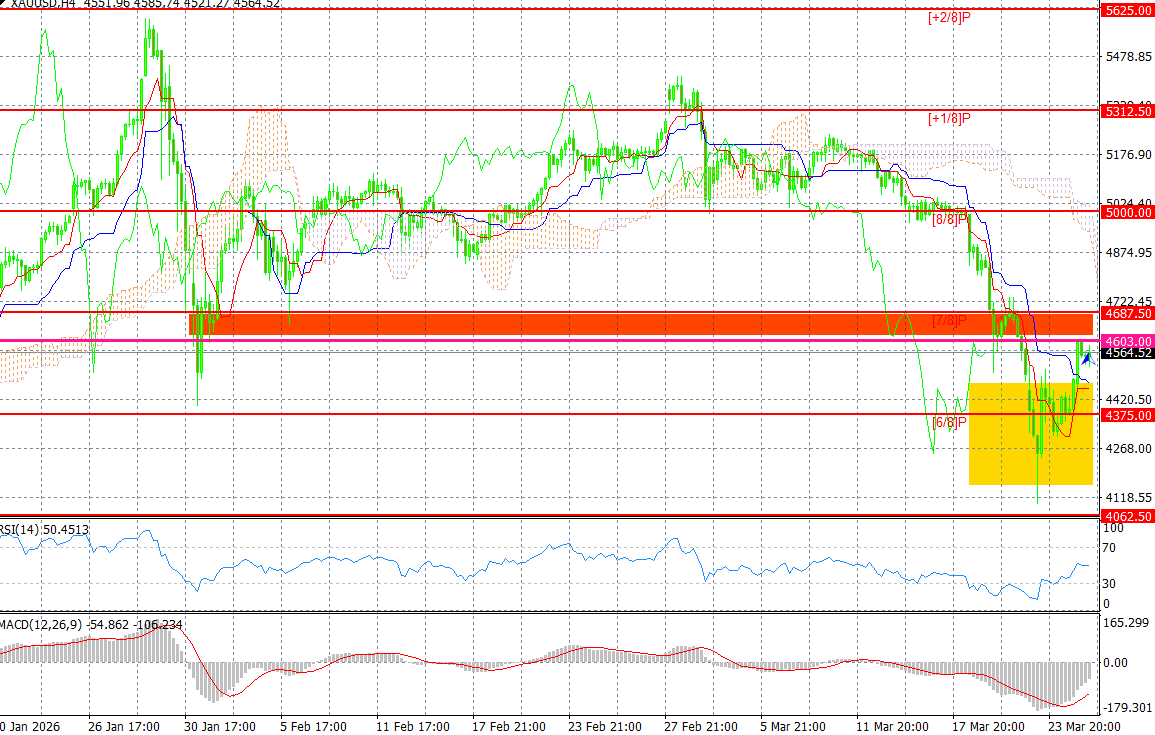Click the 30 level on the RSI scale

(1109, 583)
